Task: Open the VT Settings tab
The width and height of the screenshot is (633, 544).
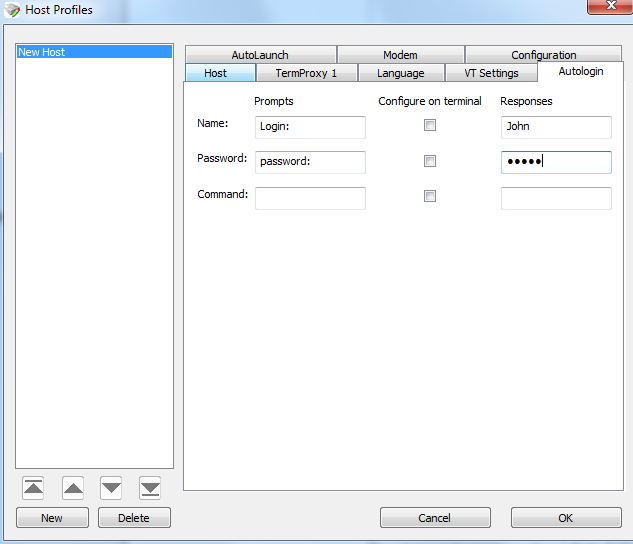Action: [x=491, y=73]
